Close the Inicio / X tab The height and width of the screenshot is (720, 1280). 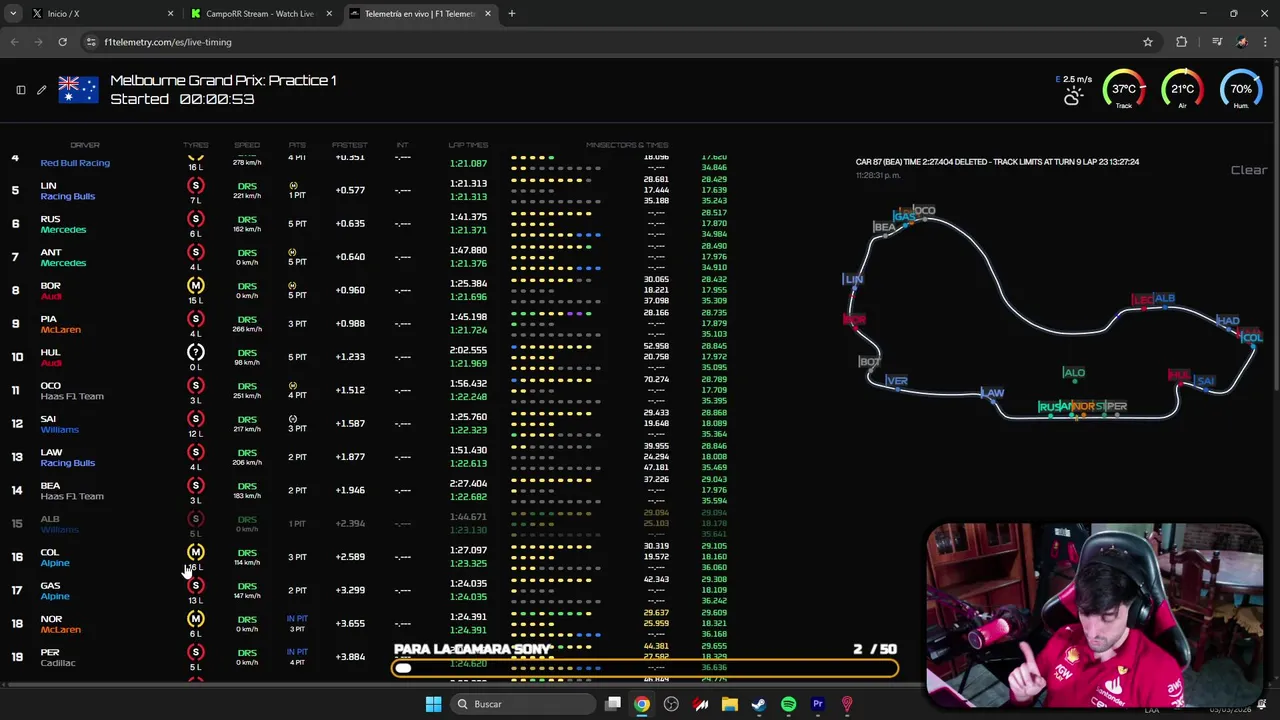point(170,14)
